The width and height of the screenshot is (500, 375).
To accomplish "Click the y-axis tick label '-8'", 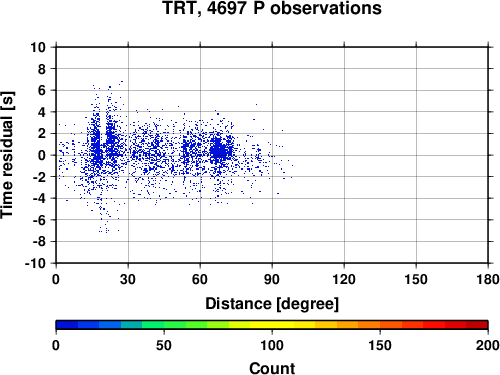I will click(39, 242).
